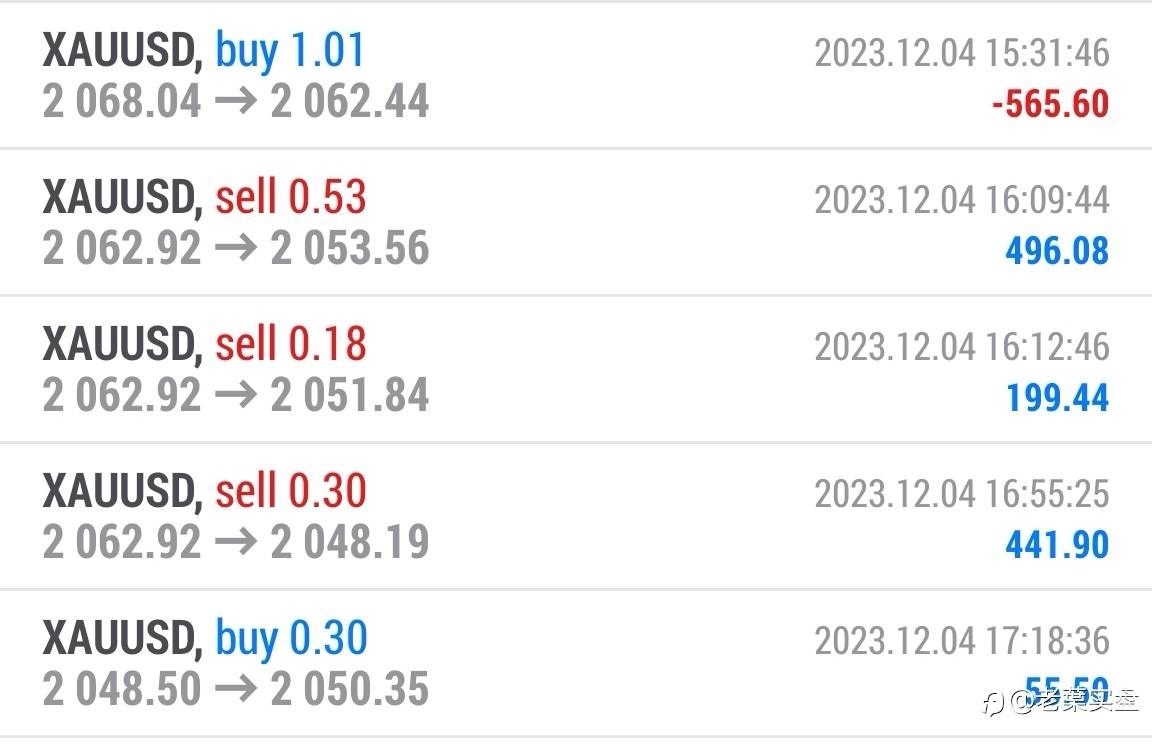Open the XAUUSD sell 0.53 trade

coord(204,197)
